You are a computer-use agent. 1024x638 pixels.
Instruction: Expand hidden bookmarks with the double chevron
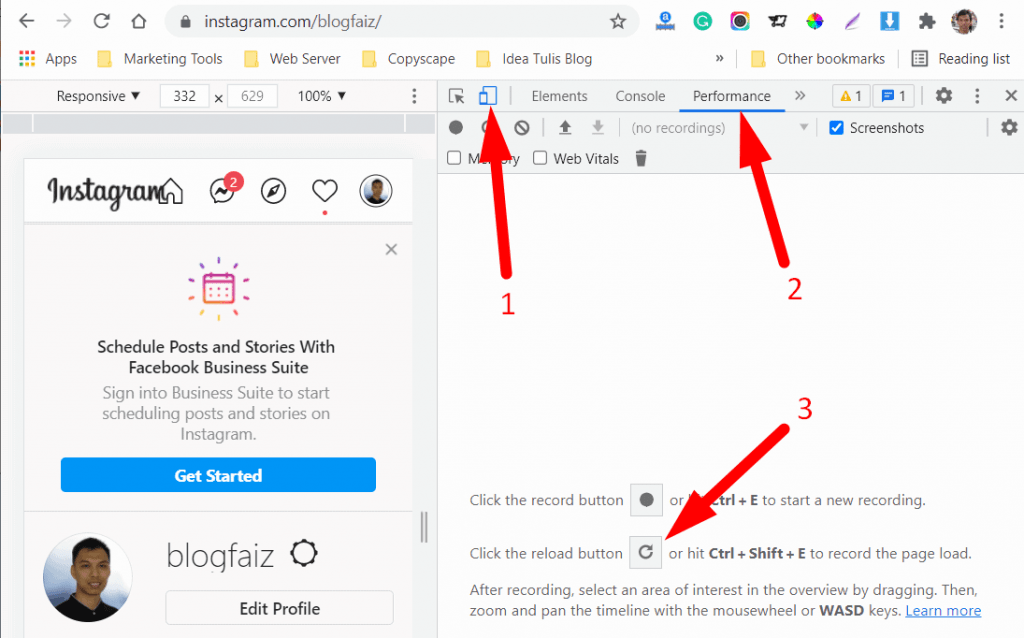tap(720, 58)
